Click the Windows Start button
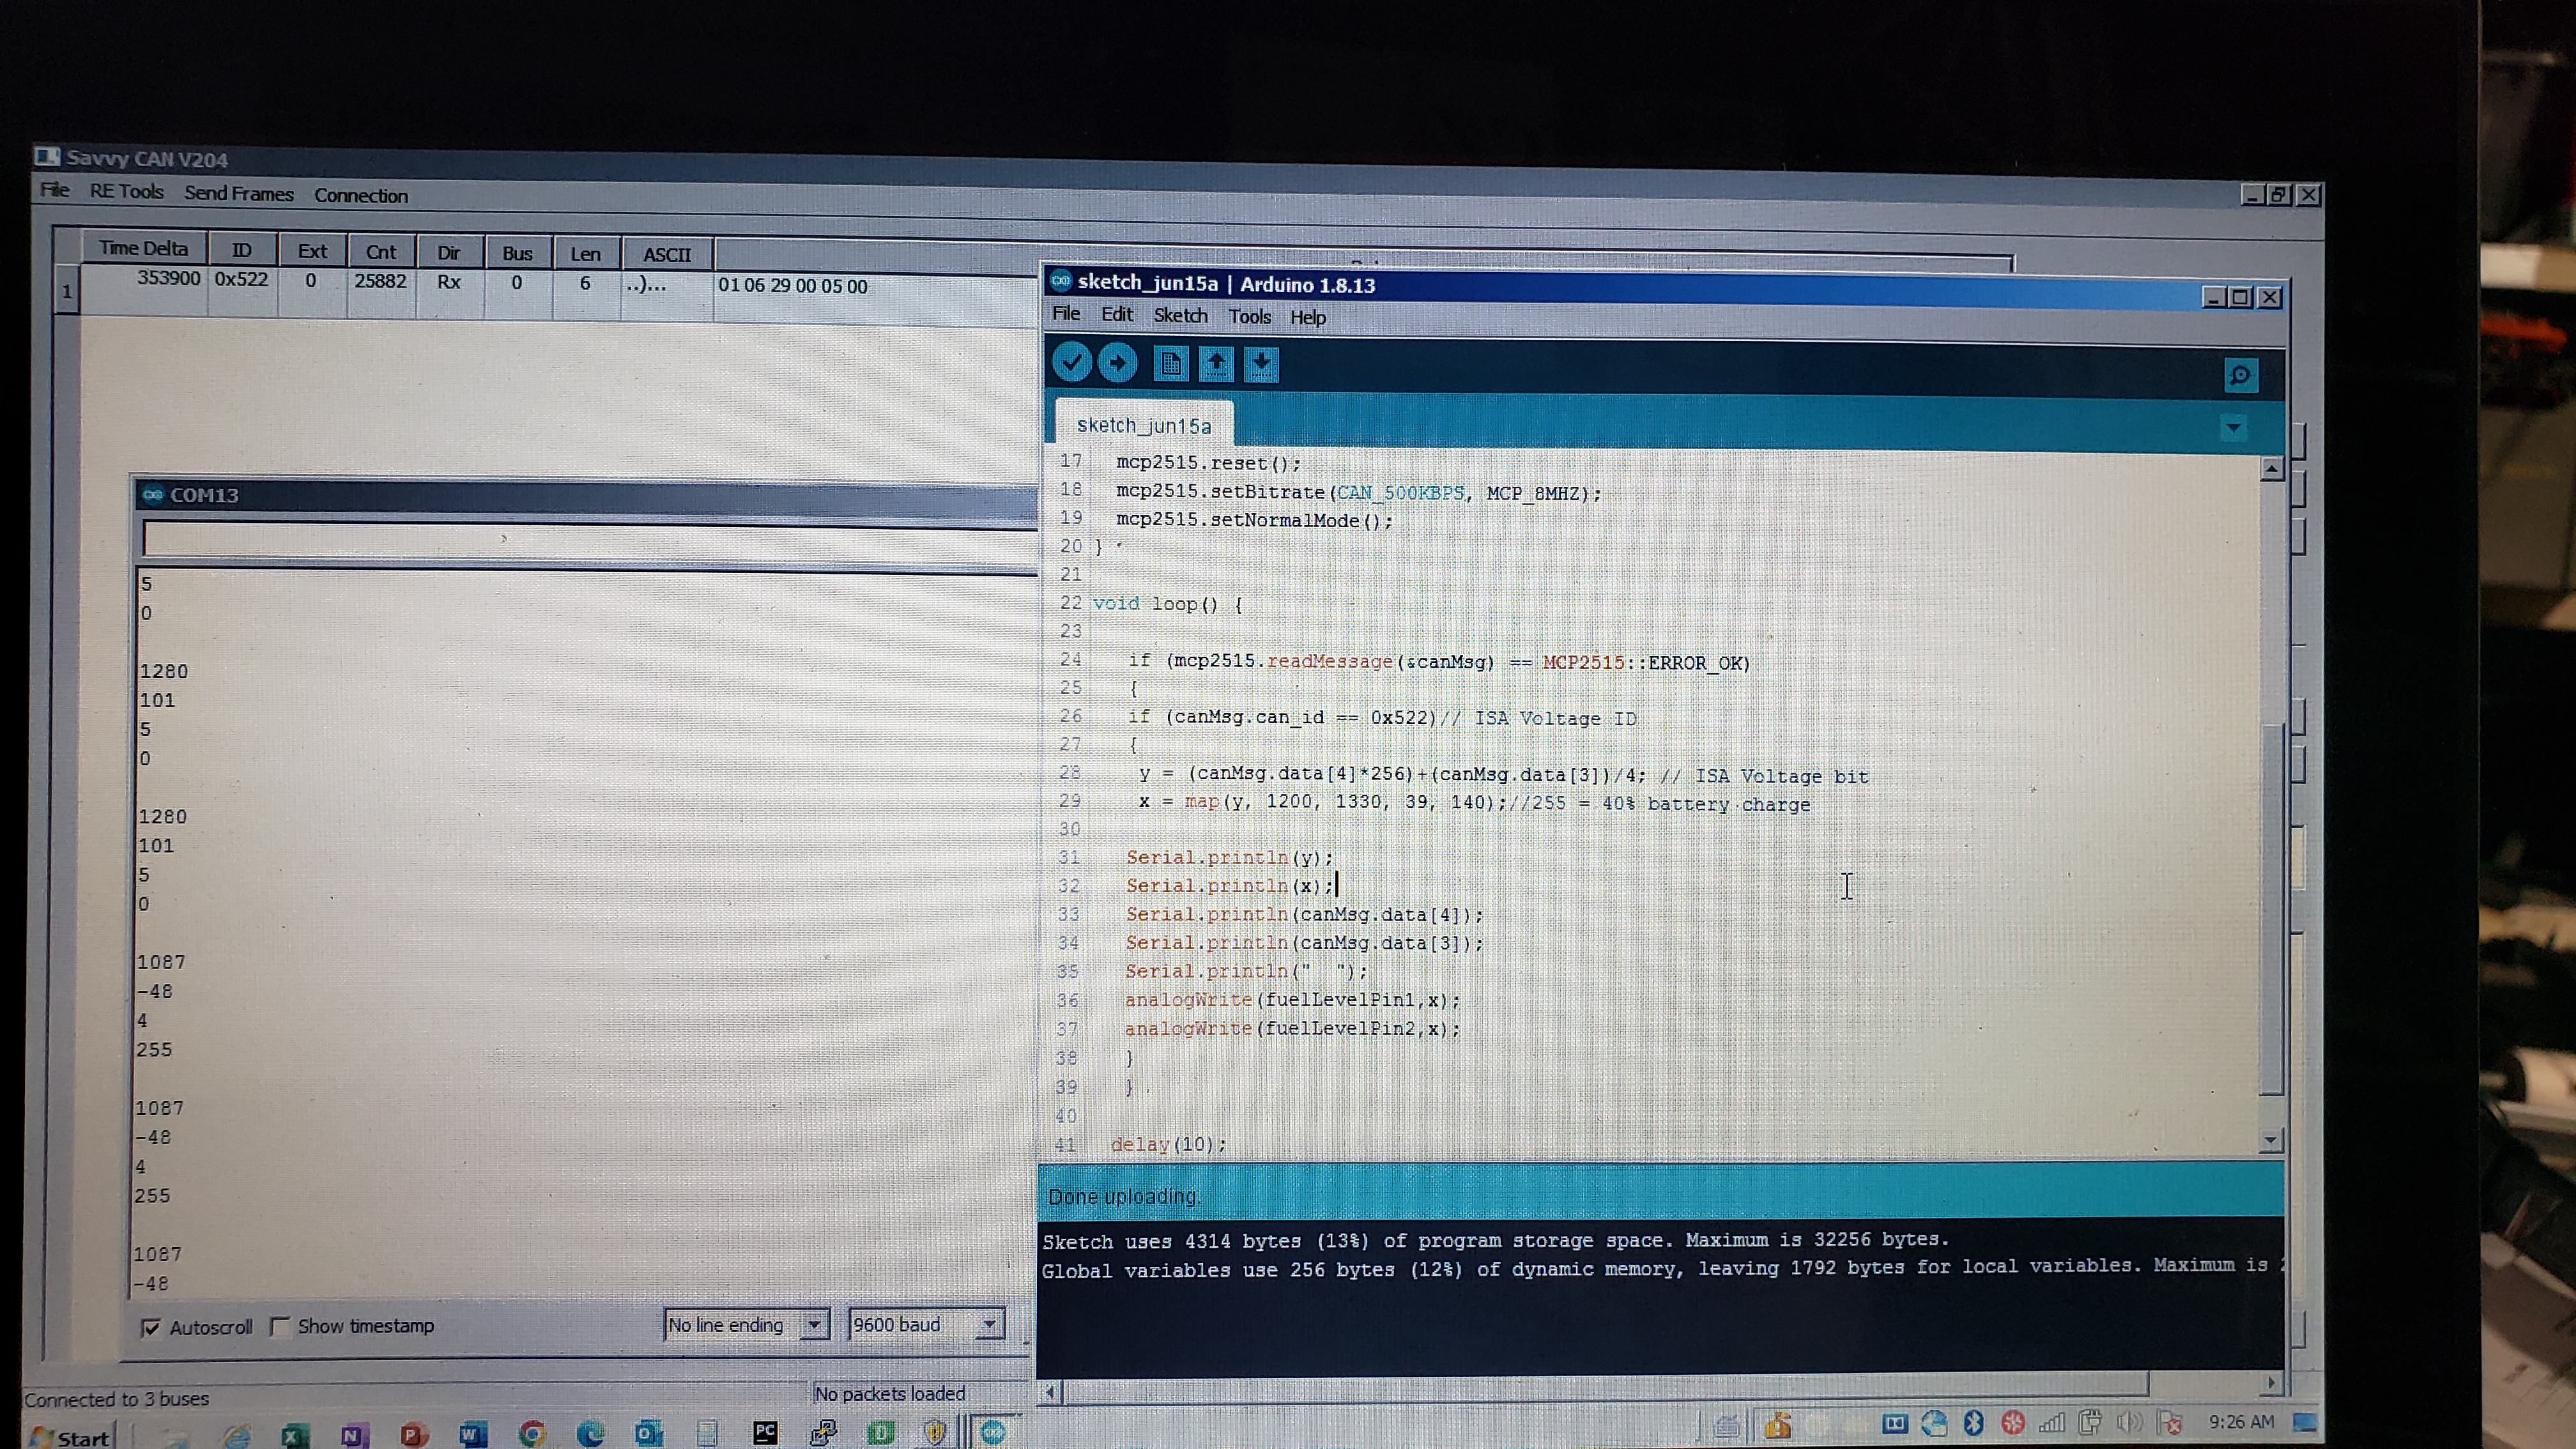Screen dimensions: 2576x1449 tap(70, 1437)
